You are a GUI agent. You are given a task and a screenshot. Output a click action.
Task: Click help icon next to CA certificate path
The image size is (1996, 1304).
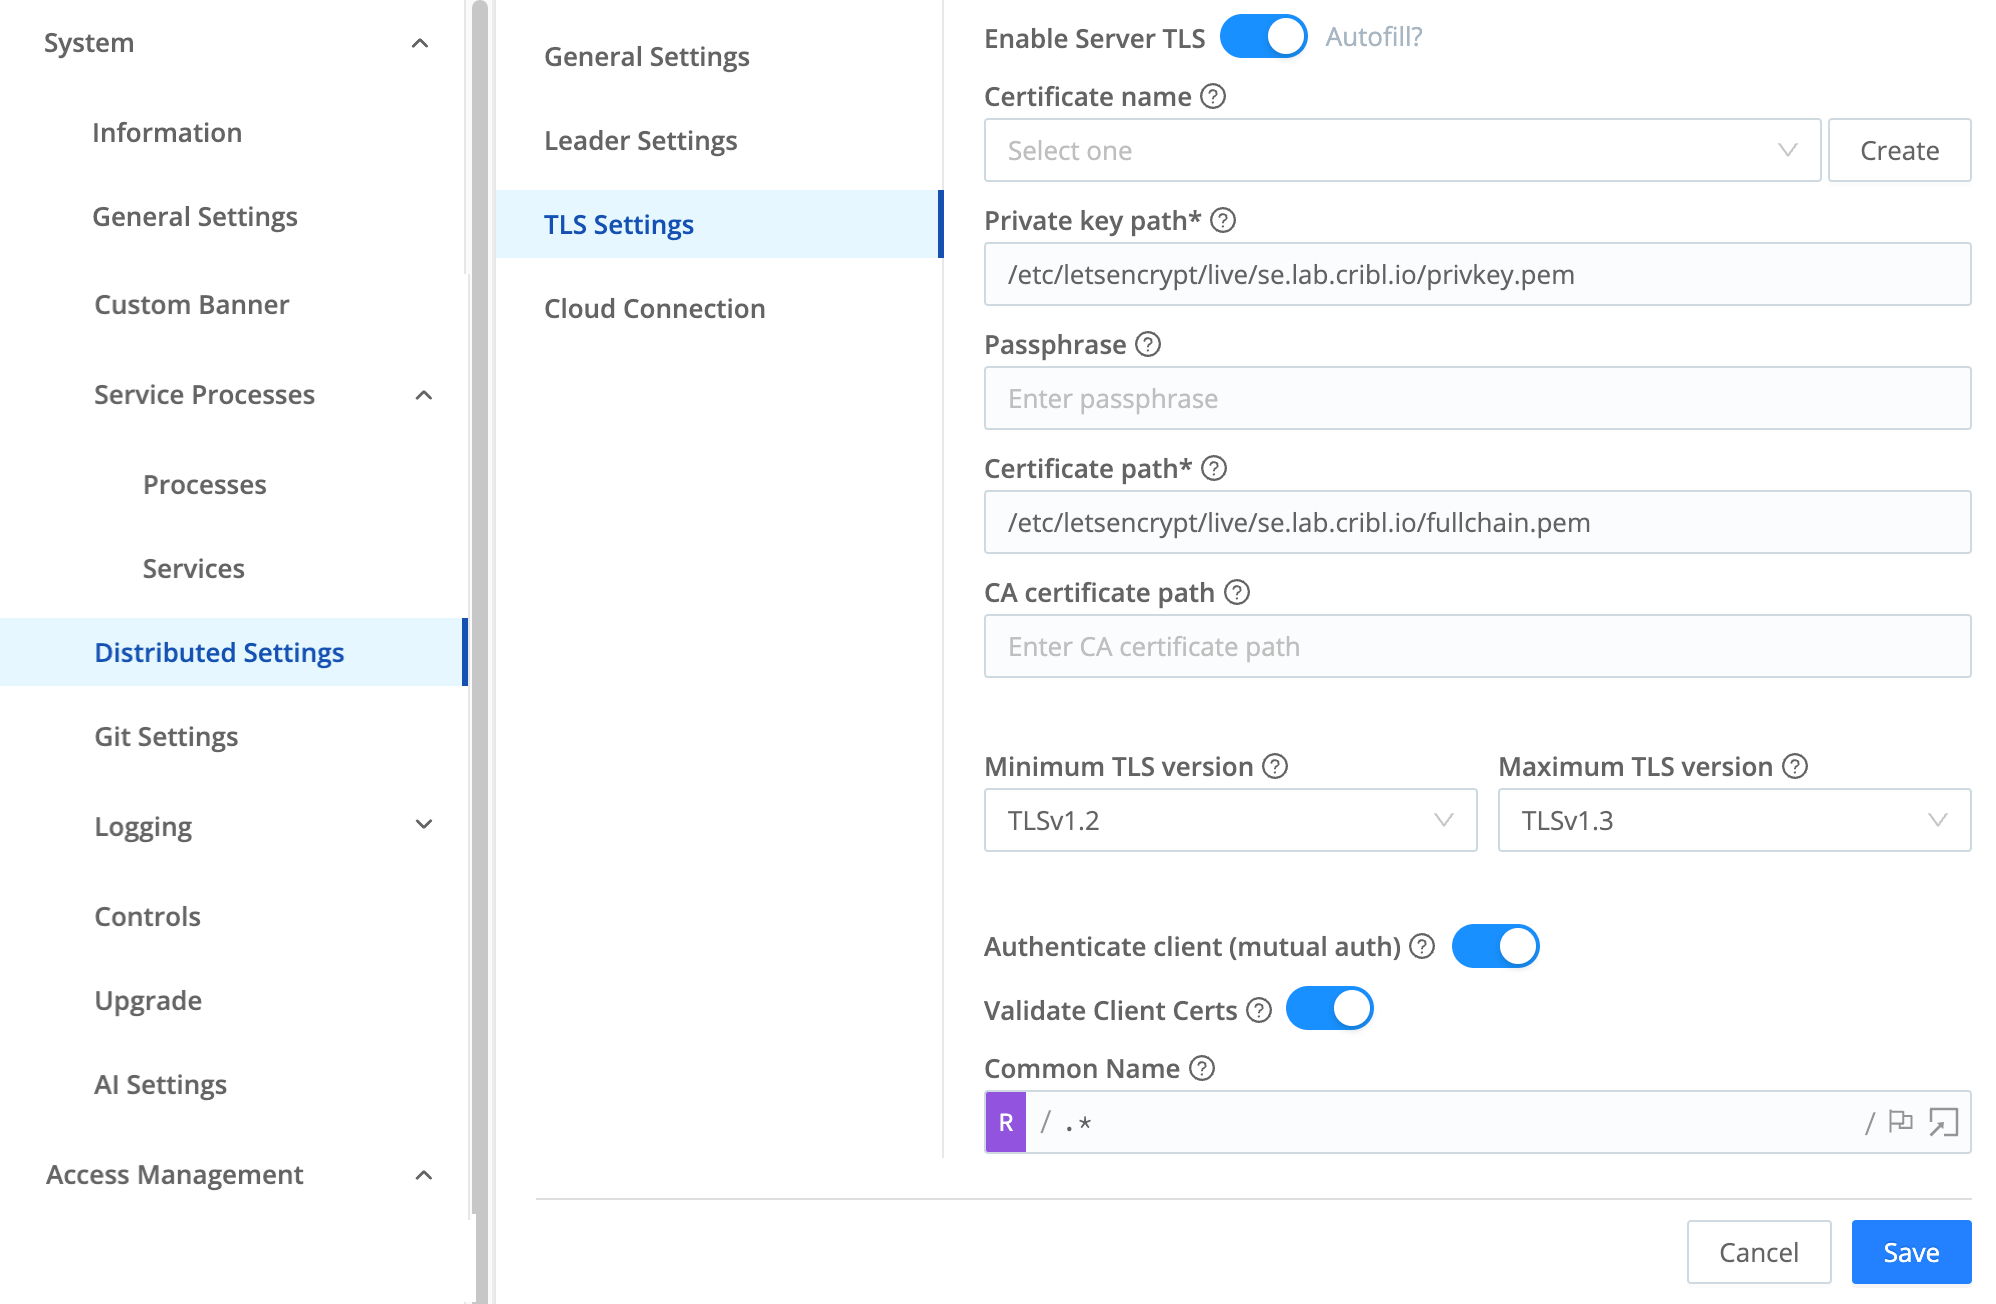click(1237, 593)
